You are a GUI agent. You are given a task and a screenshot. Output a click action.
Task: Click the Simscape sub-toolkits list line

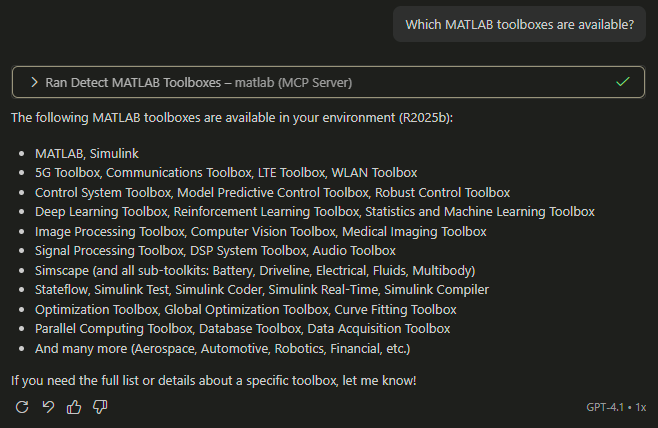[x=254, y=270]
